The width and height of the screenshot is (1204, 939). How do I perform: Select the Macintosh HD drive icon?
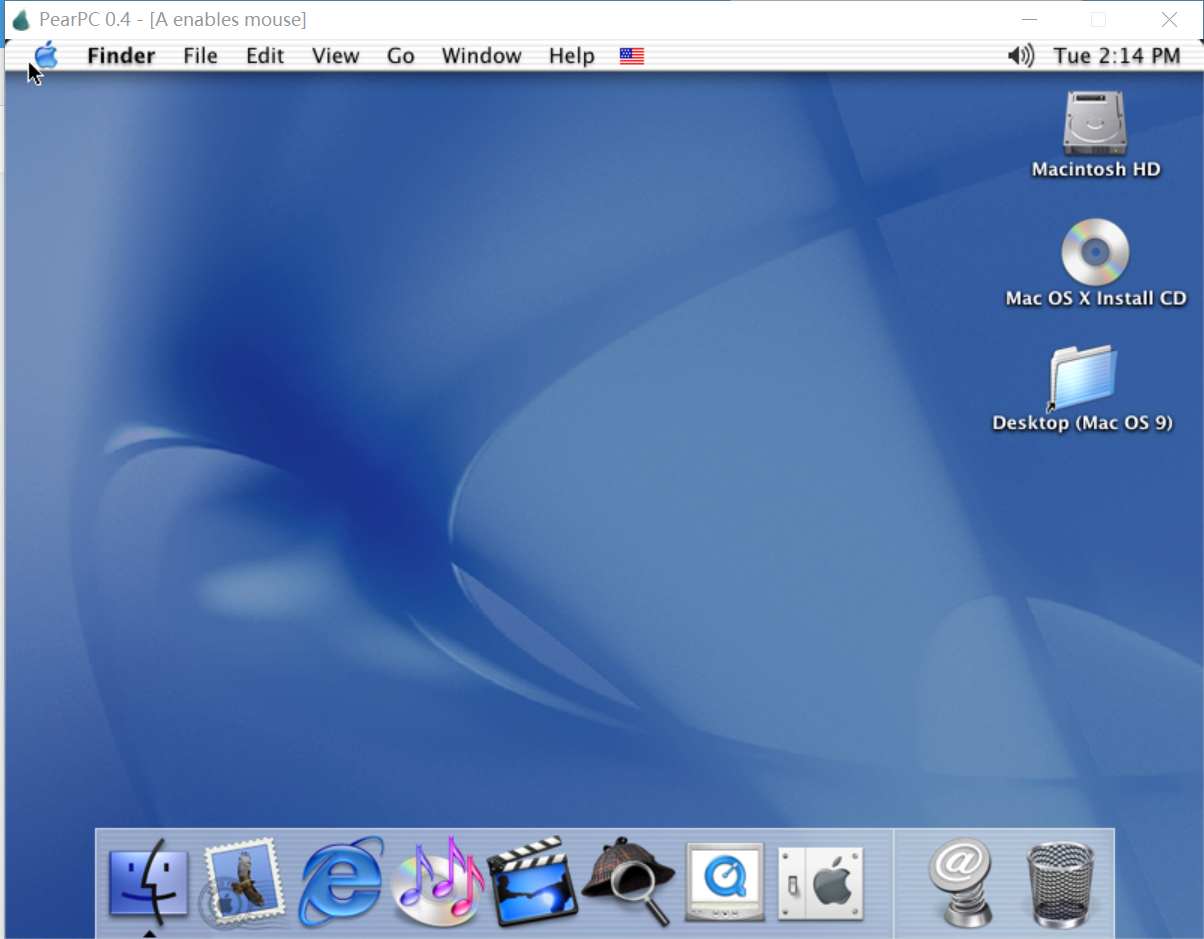click(x=1096, y=121)
